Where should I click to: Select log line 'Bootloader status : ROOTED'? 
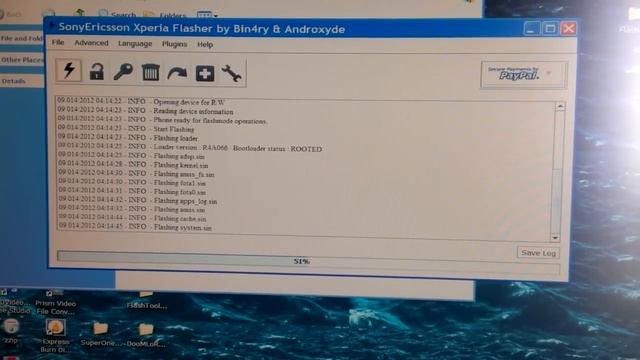click(x=277, y=149)
